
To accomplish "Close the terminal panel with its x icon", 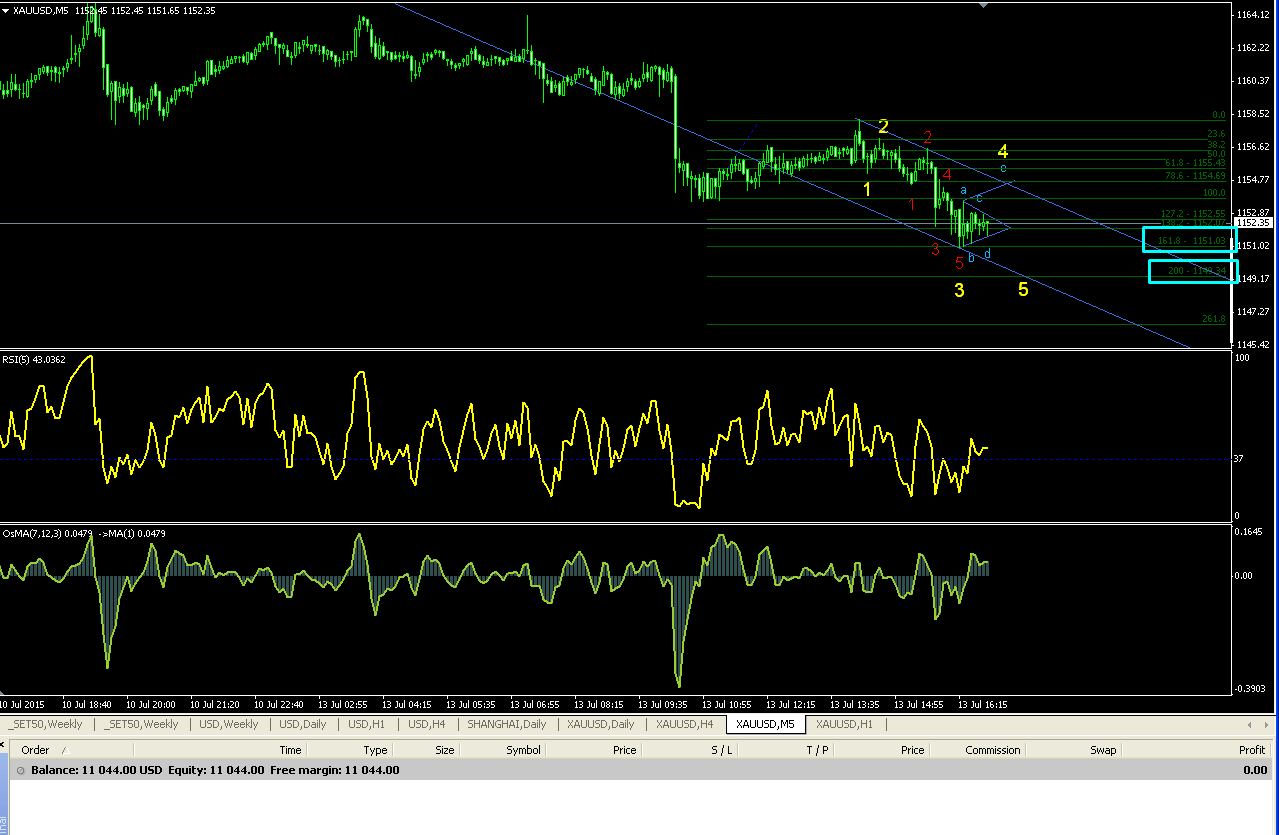I will [3, 745].
